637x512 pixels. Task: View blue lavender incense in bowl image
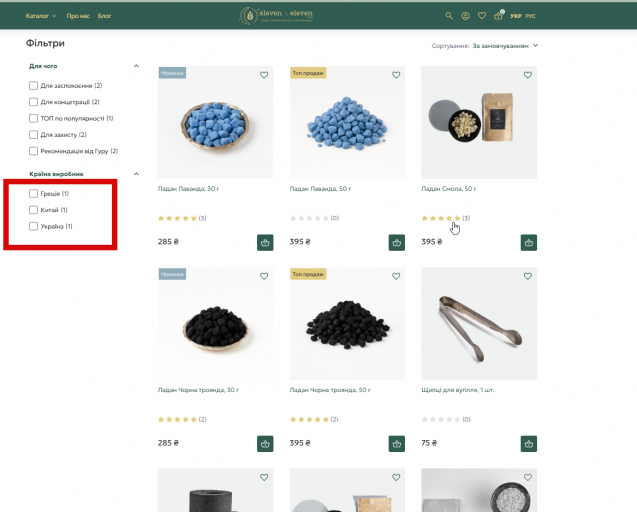coord(215,122)
